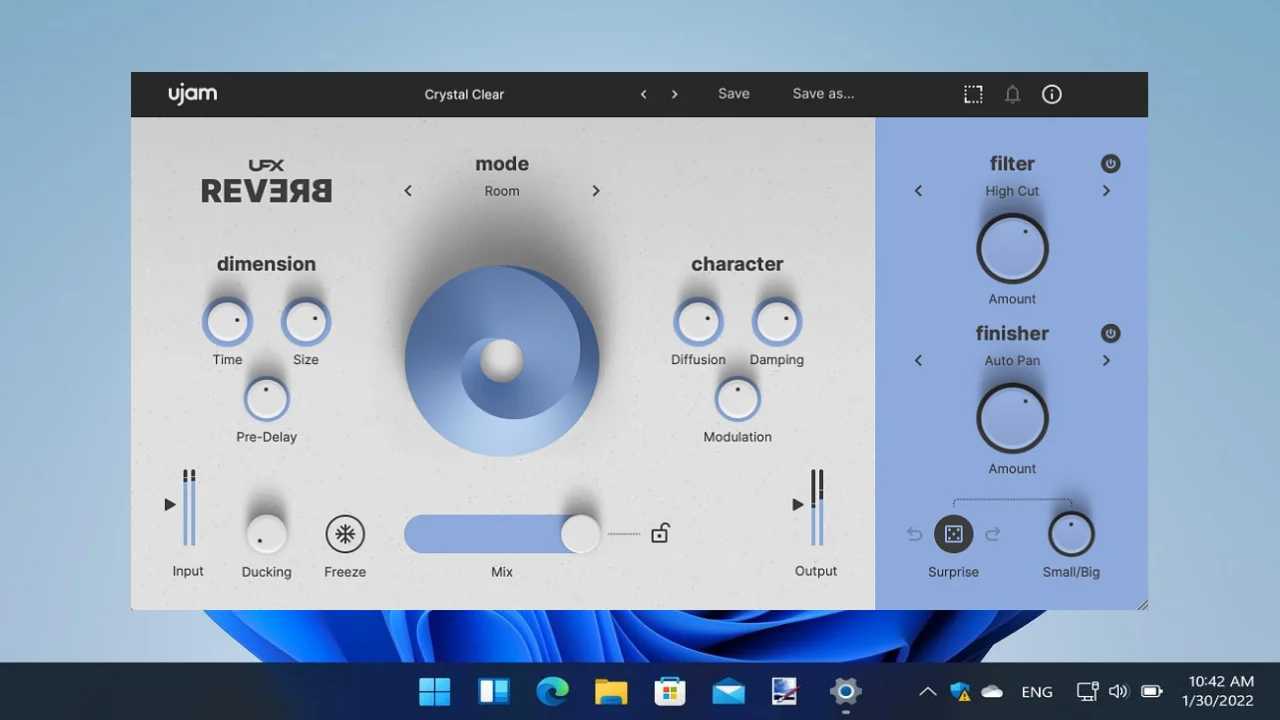
Task: Click the Surprise dice button
Action: click(953, 534)
